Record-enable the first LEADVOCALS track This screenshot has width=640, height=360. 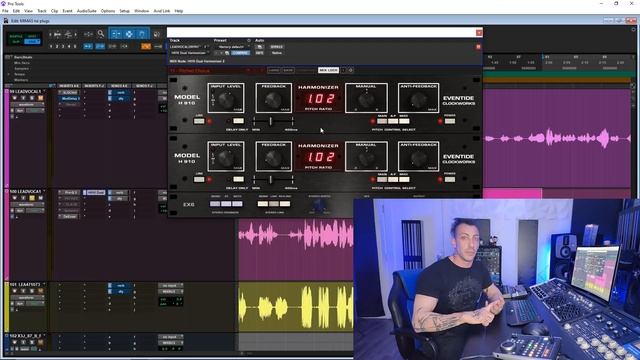(x=15, y=98)
